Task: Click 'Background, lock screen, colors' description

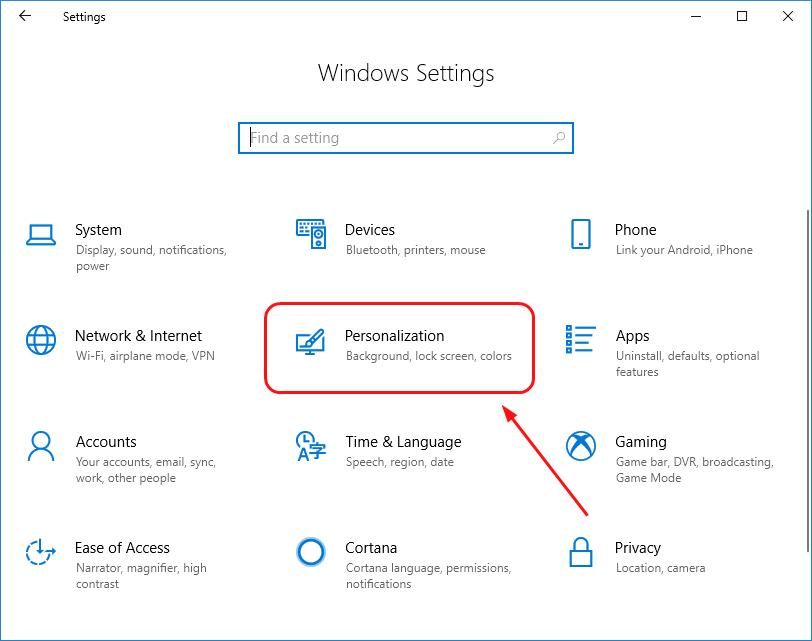Action: [428, 356]
